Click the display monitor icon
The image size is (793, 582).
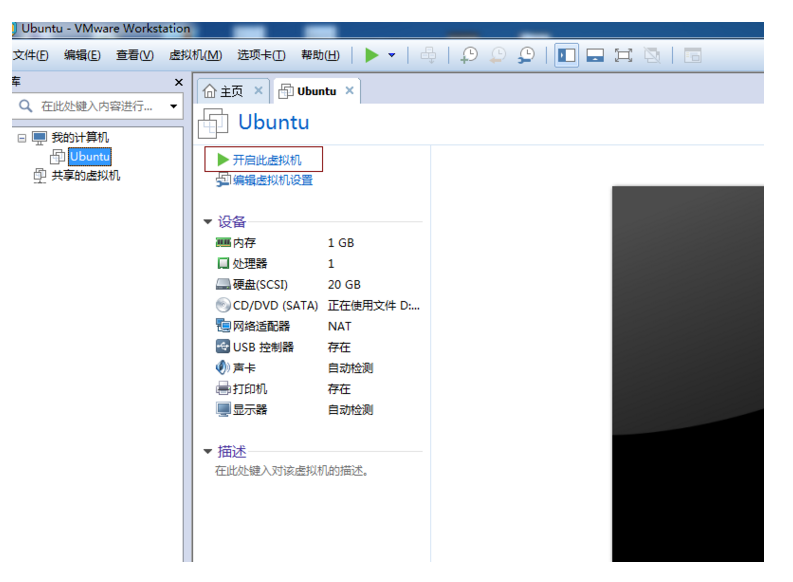223,409
